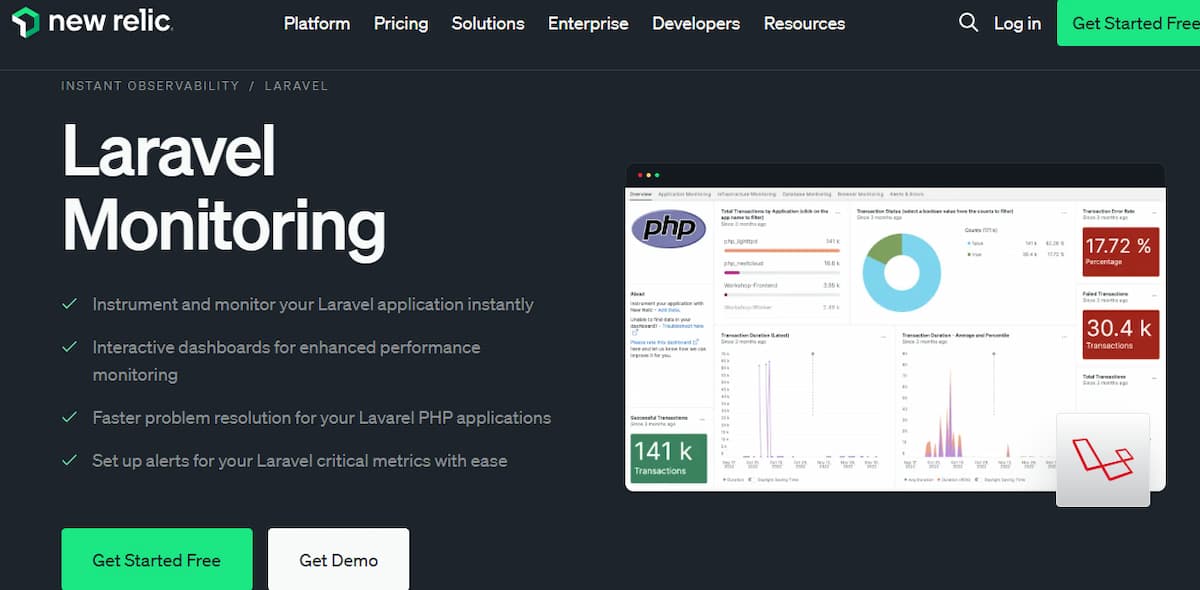Click the external-link icon after Troubleshoot here

pos(634,332)
